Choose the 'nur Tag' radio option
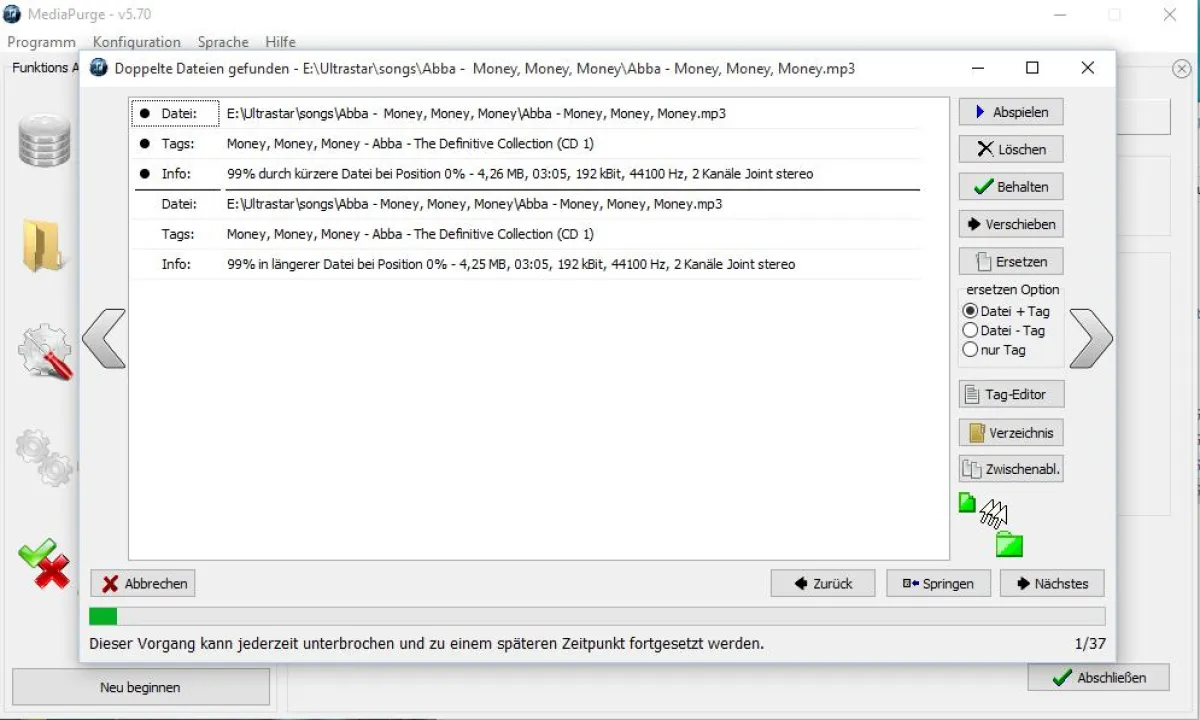This screenshot has width=1200, height=720. point(969,350)
